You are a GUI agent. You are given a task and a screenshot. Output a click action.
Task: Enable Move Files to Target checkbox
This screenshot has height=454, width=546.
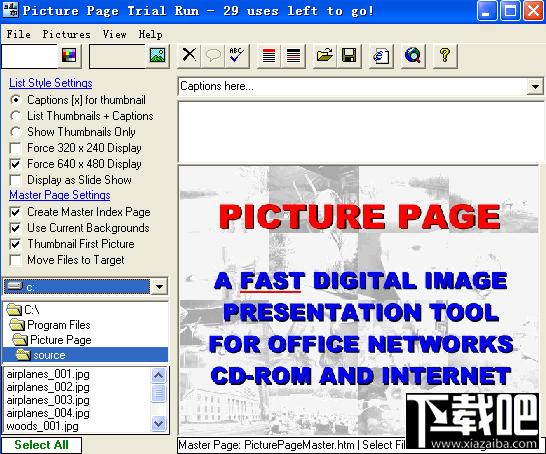coord(15,260)
